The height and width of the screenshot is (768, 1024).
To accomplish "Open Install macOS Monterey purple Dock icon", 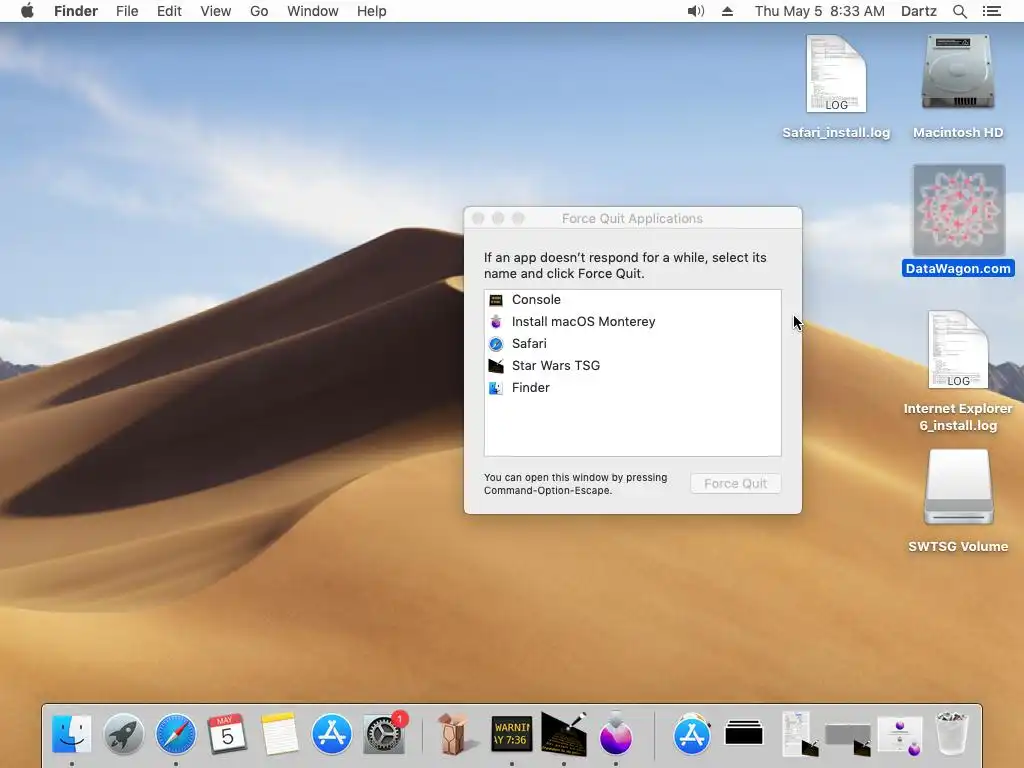I will 616,733.
